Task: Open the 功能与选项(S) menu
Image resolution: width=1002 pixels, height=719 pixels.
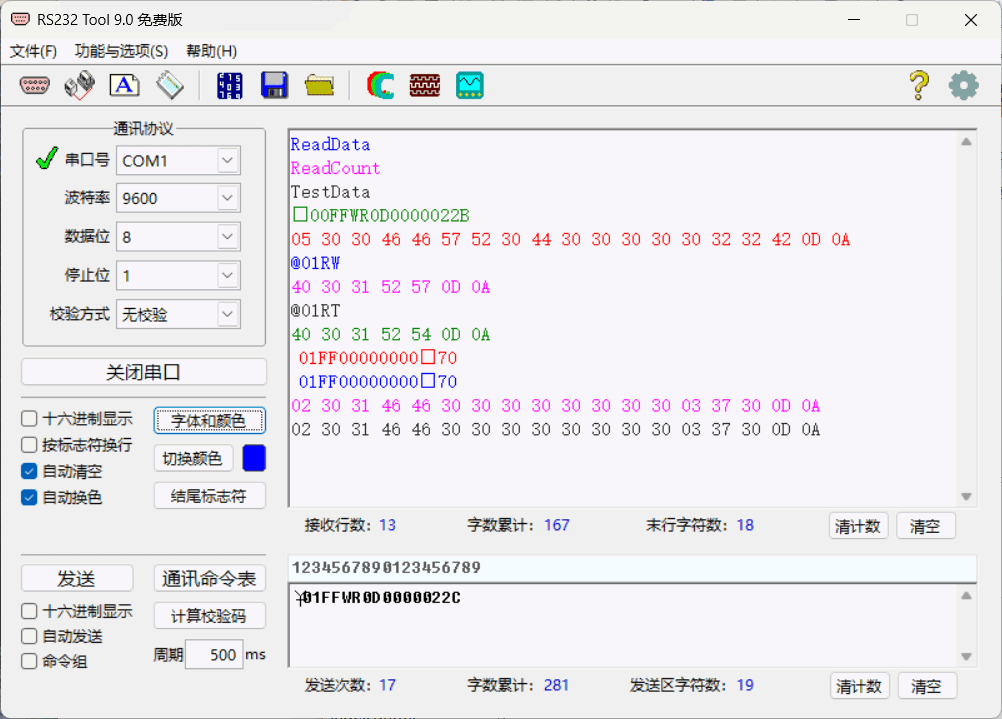Action: pos(121,51)
